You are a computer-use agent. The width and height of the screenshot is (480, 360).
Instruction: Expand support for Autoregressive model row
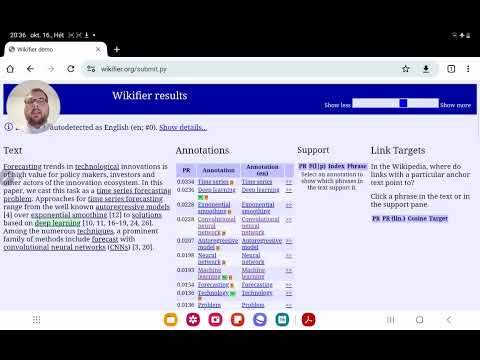click(289, 241)
